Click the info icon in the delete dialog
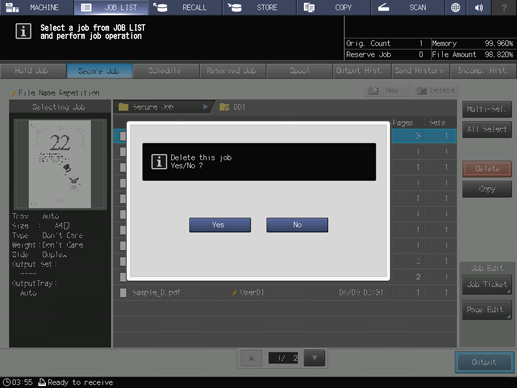 (159, 162)
